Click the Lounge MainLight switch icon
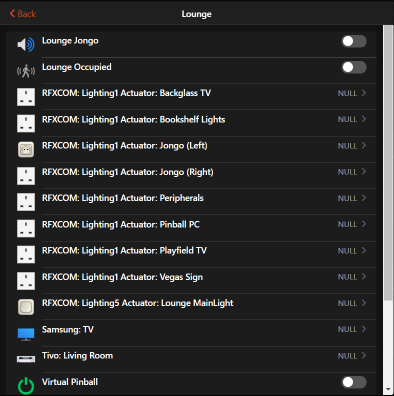The width and height of the screenshot is (394, 396). (26, 307)
